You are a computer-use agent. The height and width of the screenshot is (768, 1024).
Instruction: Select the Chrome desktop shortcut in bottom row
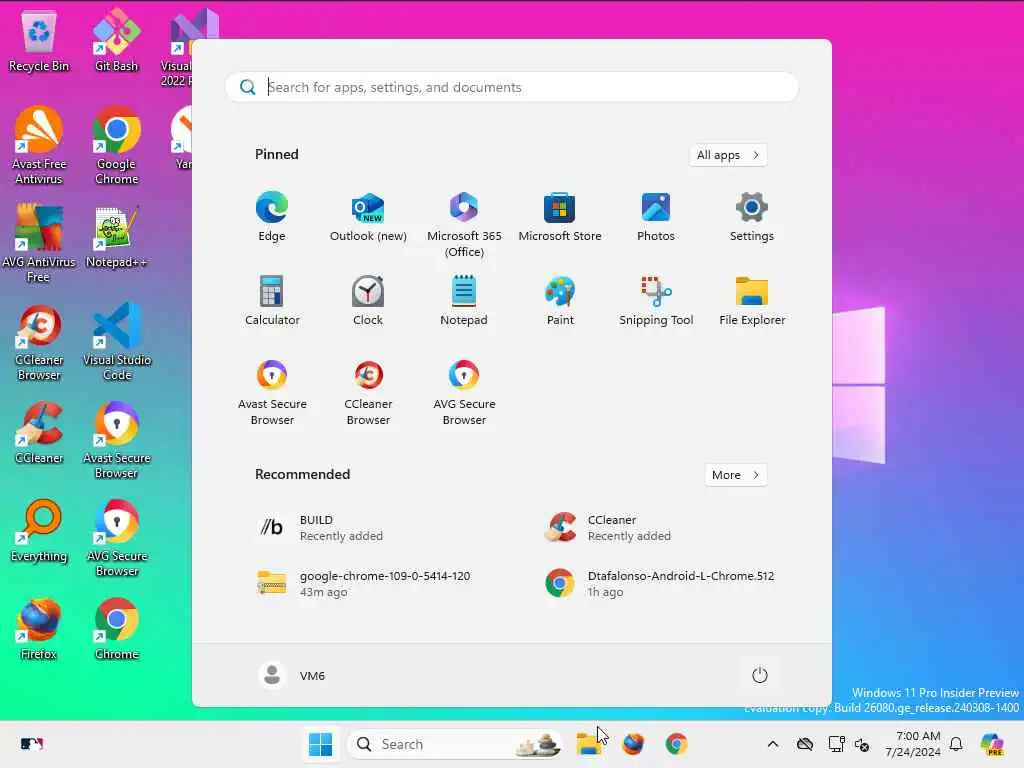[116, 629]
